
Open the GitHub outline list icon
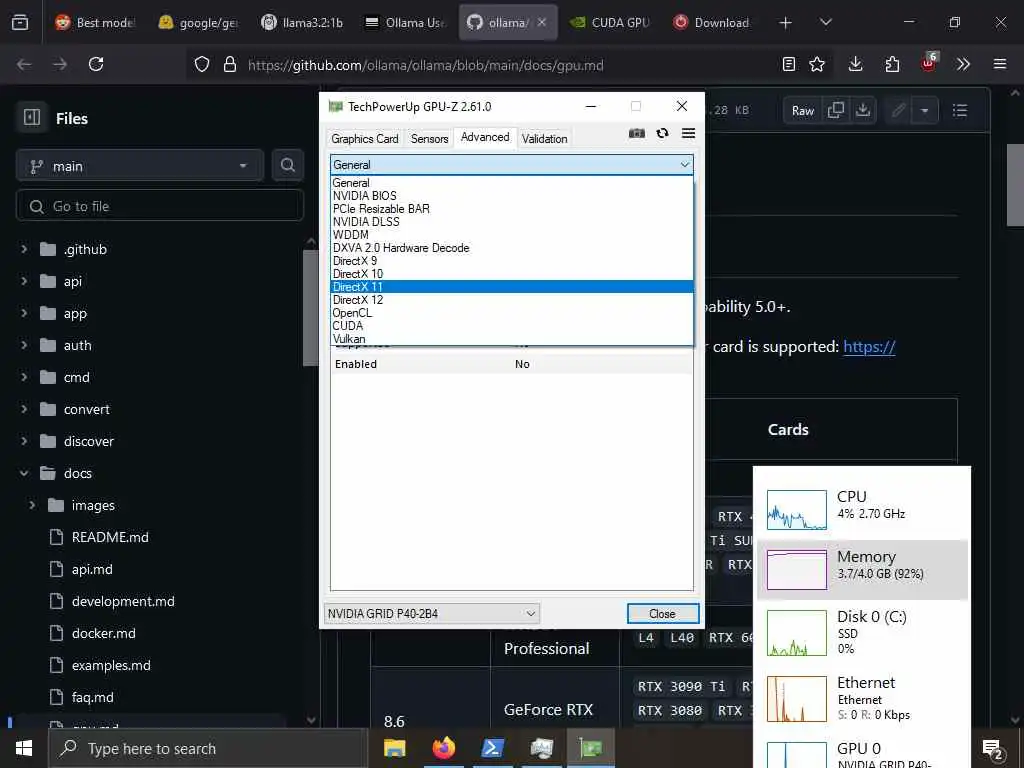click(959, 110)
